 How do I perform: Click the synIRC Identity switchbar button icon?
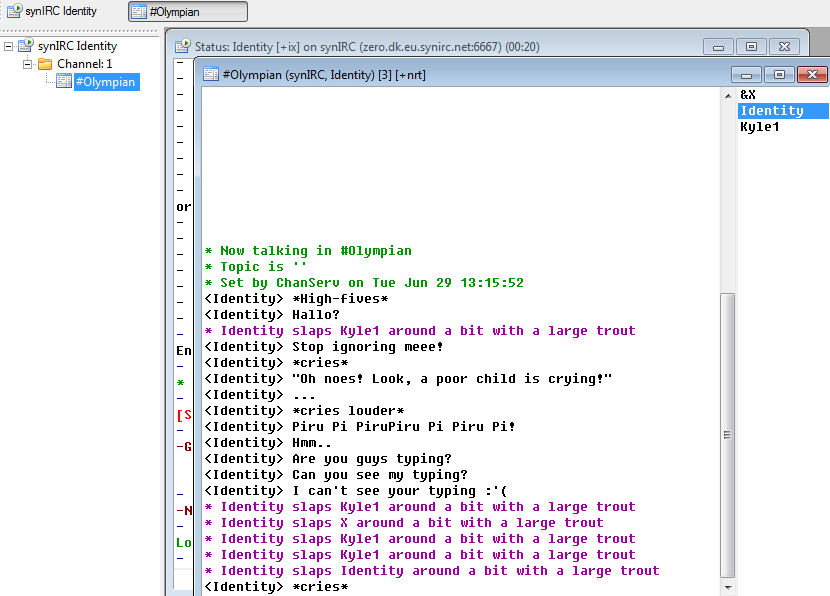coord(14,11)
